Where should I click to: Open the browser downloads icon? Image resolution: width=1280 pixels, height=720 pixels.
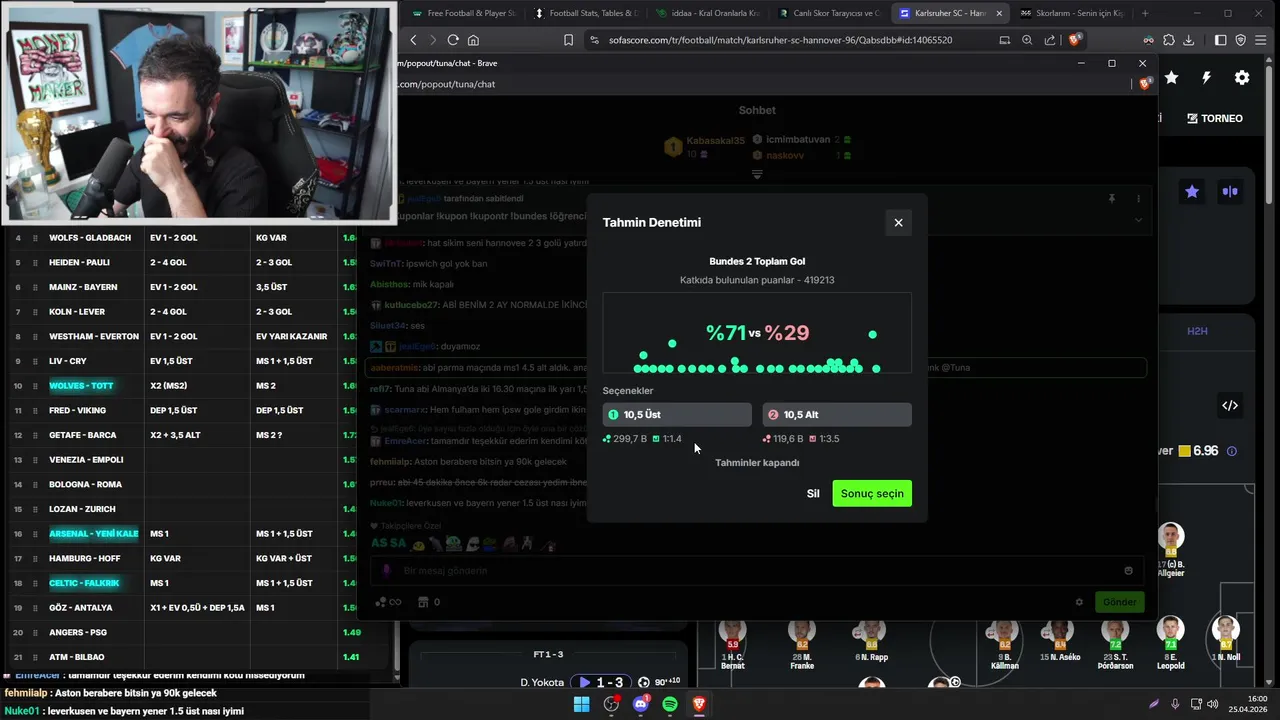coord(1188,40)
